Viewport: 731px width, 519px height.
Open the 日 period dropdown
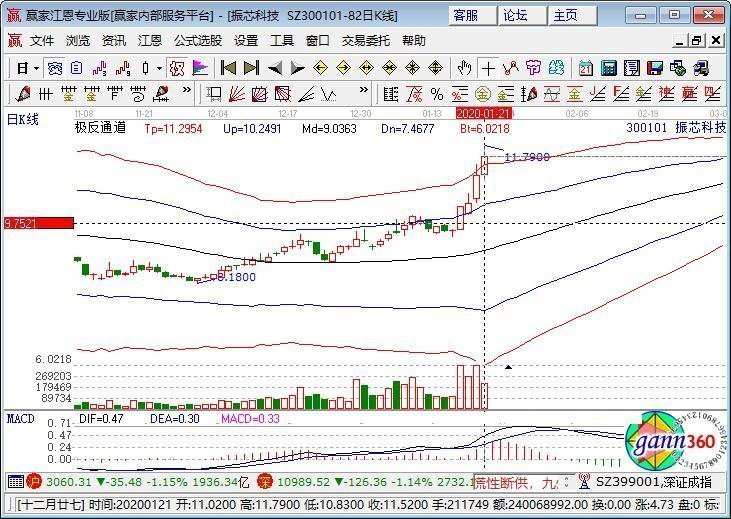coord(36,69)
